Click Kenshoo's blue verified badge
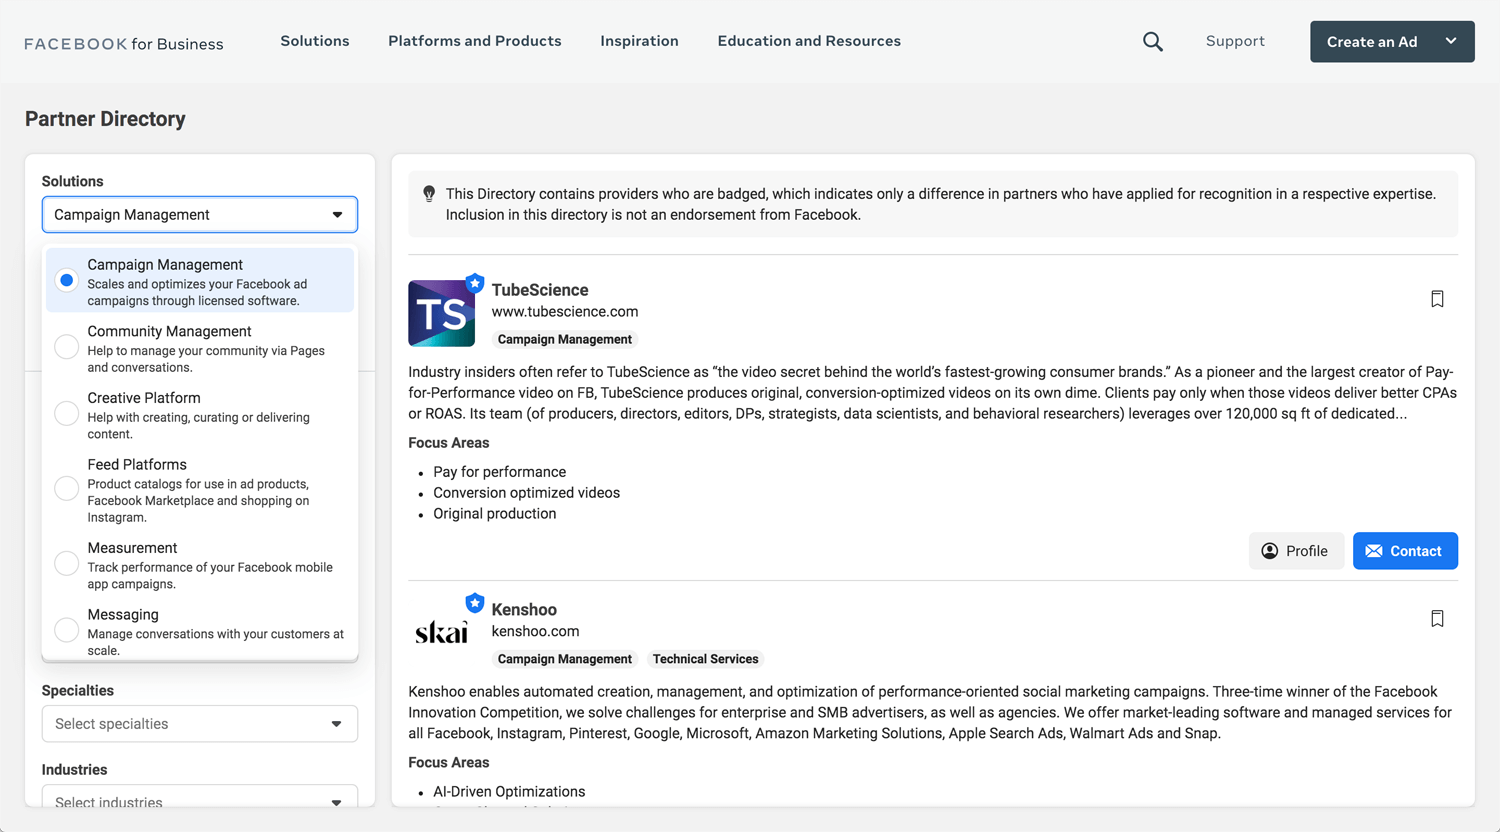Image resolution: width=1500 pixels, height=832 pixels. tap(475, 603)
